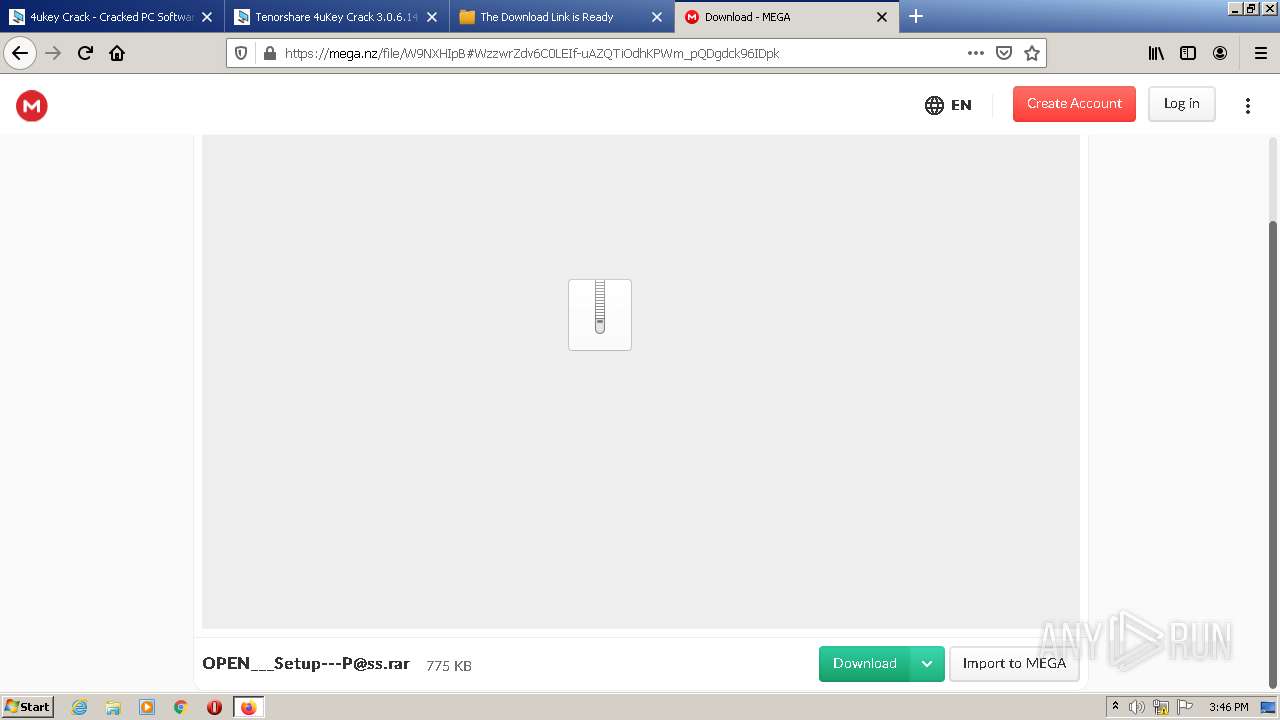Select Firefox in the taskbar

point(248,707)
